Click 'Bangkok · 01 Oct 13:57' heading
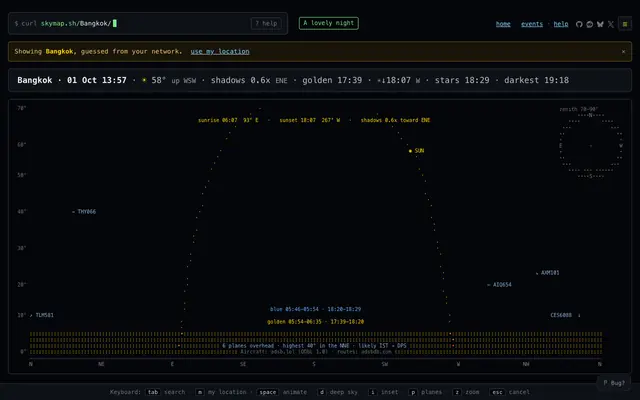 click(72, 80)
